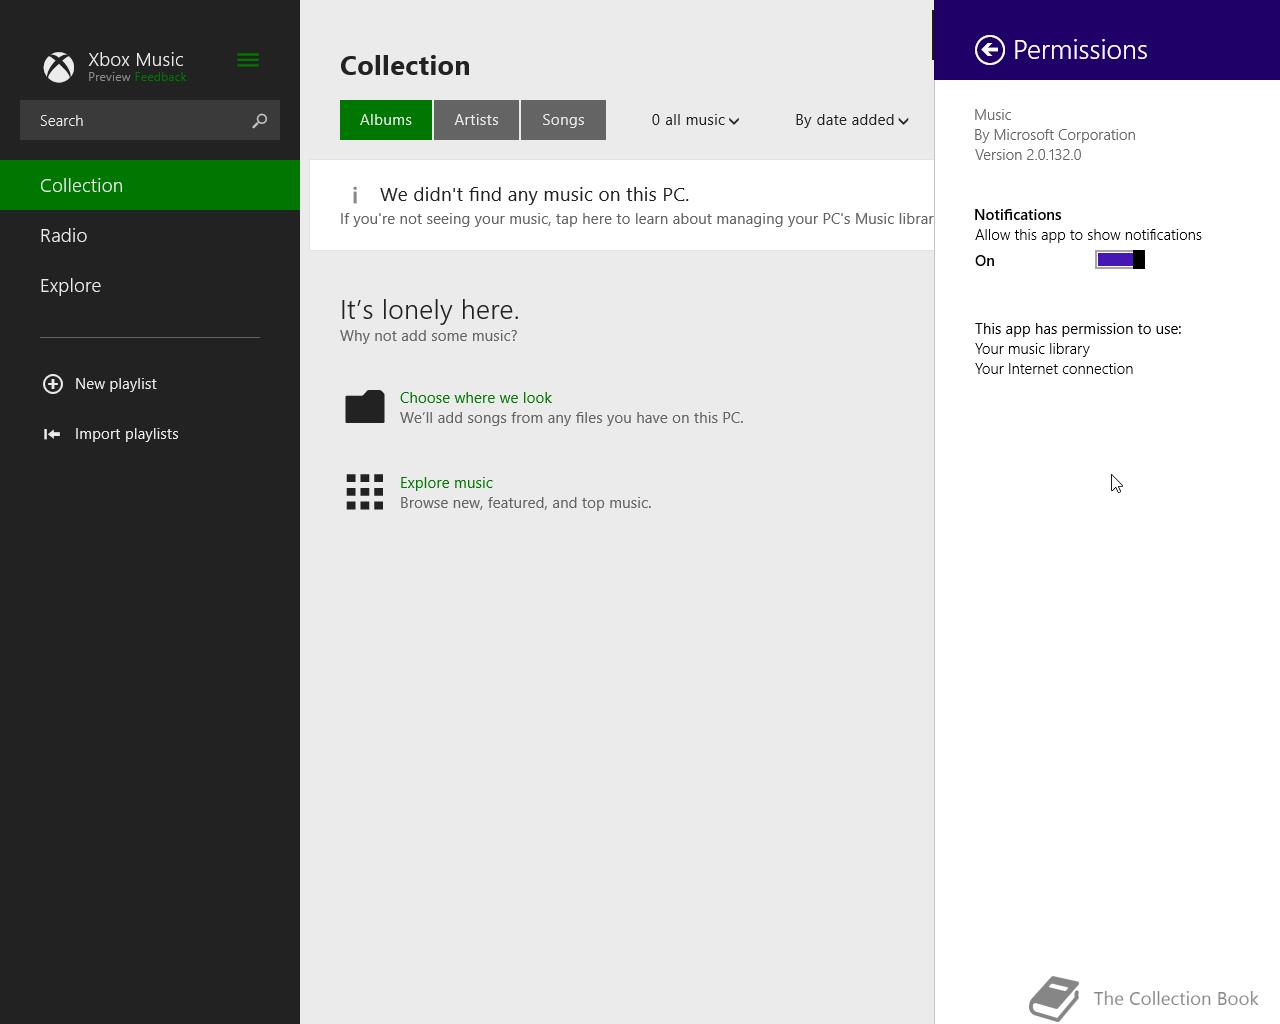Click the Xbox logo icon
1280x1024 pixels.
(59, 67)
